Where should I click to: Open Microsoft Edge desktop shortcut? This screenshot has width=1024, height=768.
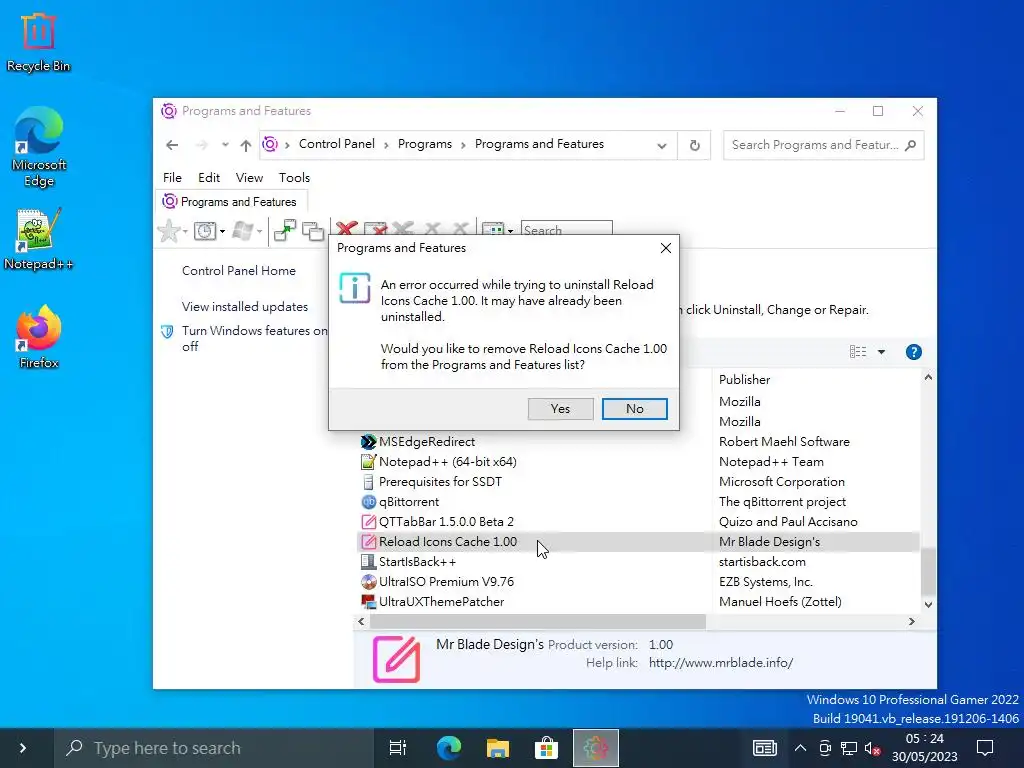coord(39,148)
